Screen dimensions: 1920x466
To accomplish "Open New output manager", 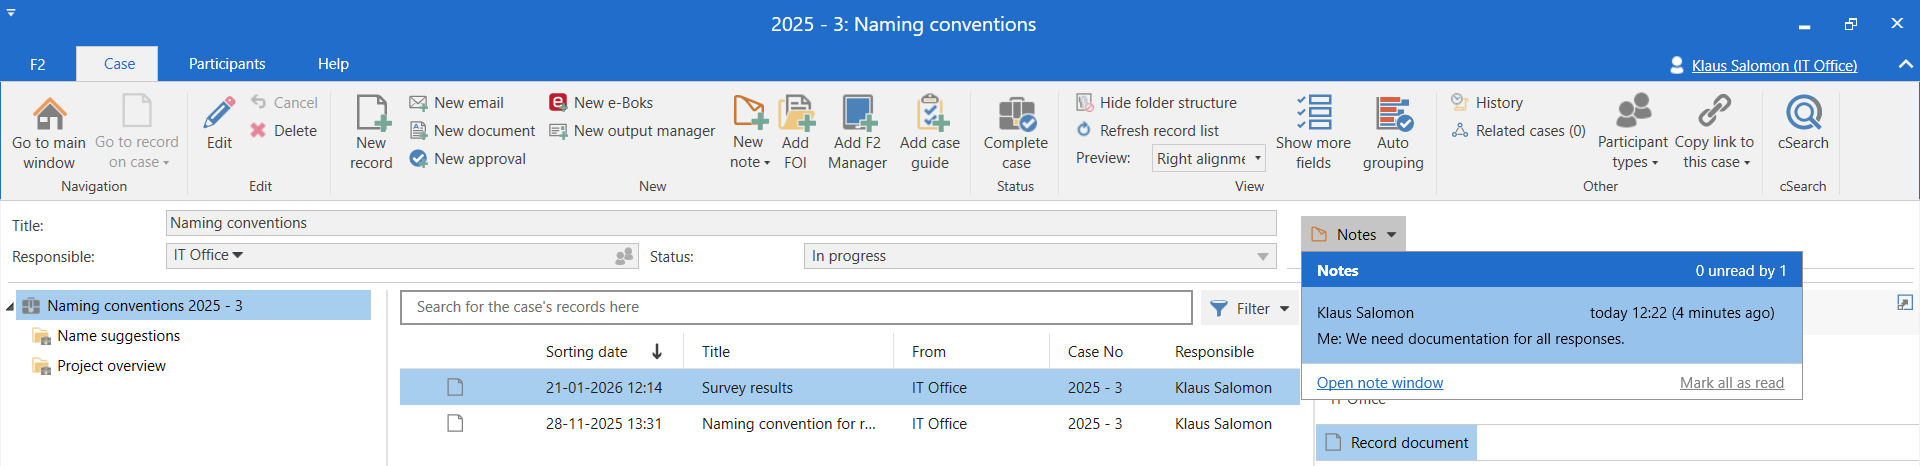I will click(x=632, y=131).
